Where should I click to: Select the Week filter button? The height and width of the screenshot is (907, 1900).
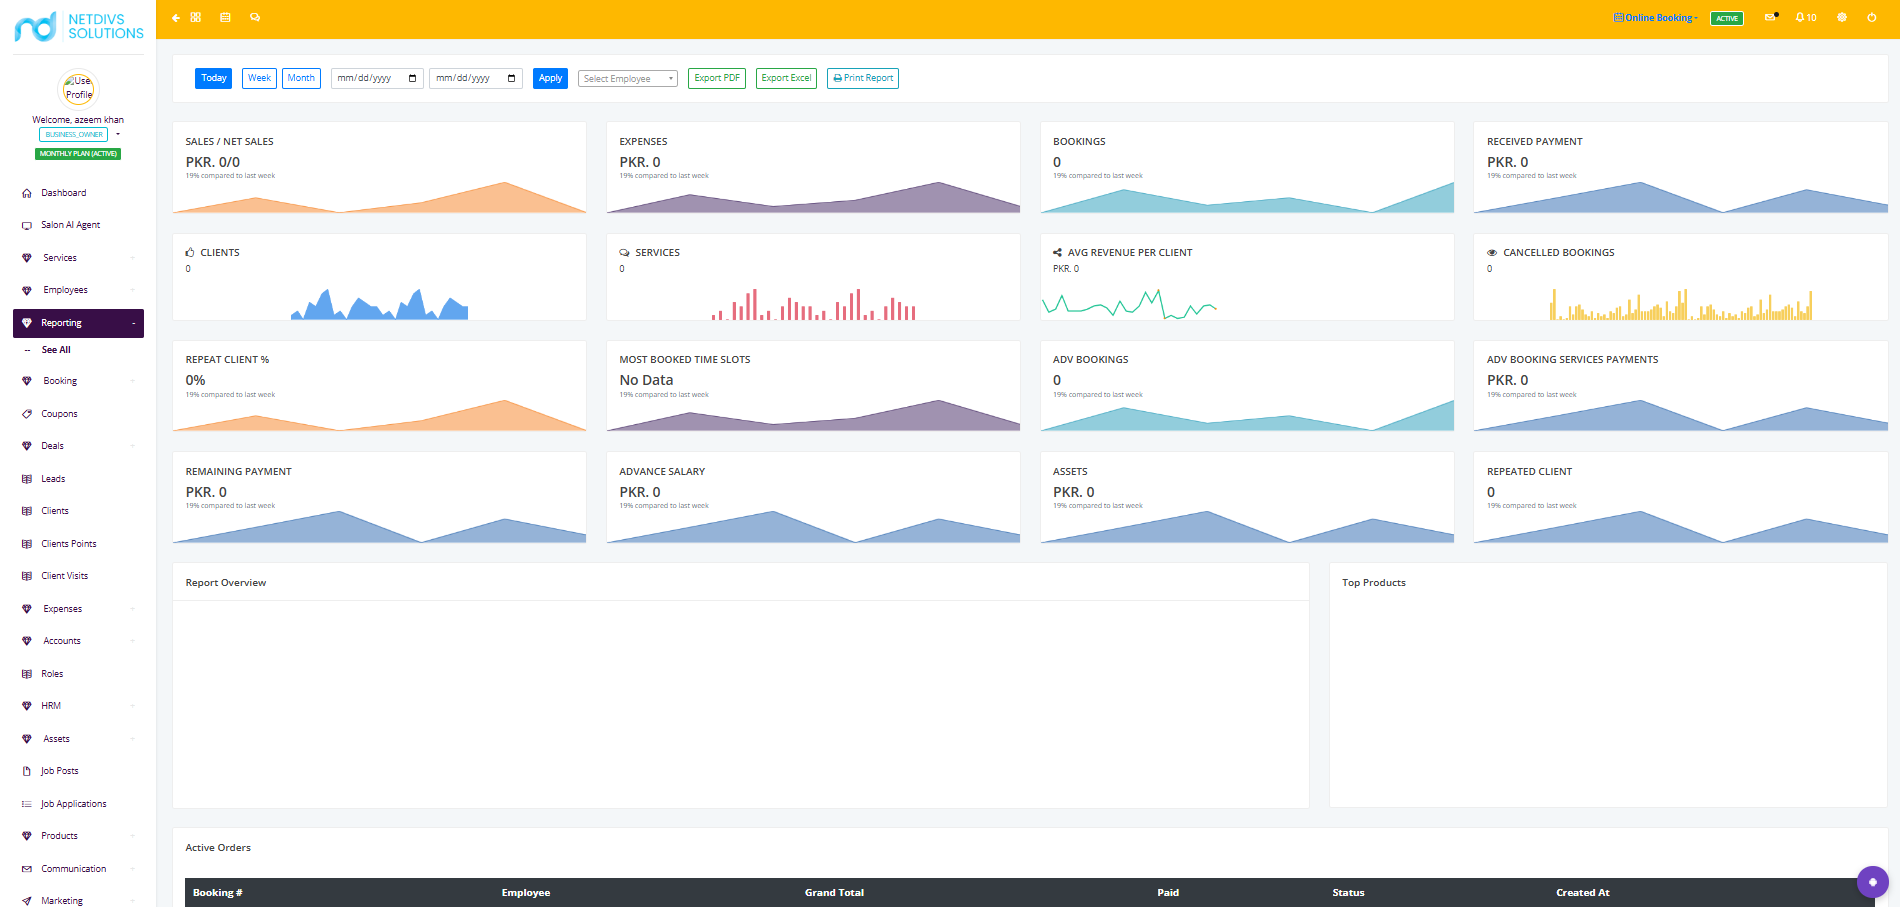pos(259,78)
